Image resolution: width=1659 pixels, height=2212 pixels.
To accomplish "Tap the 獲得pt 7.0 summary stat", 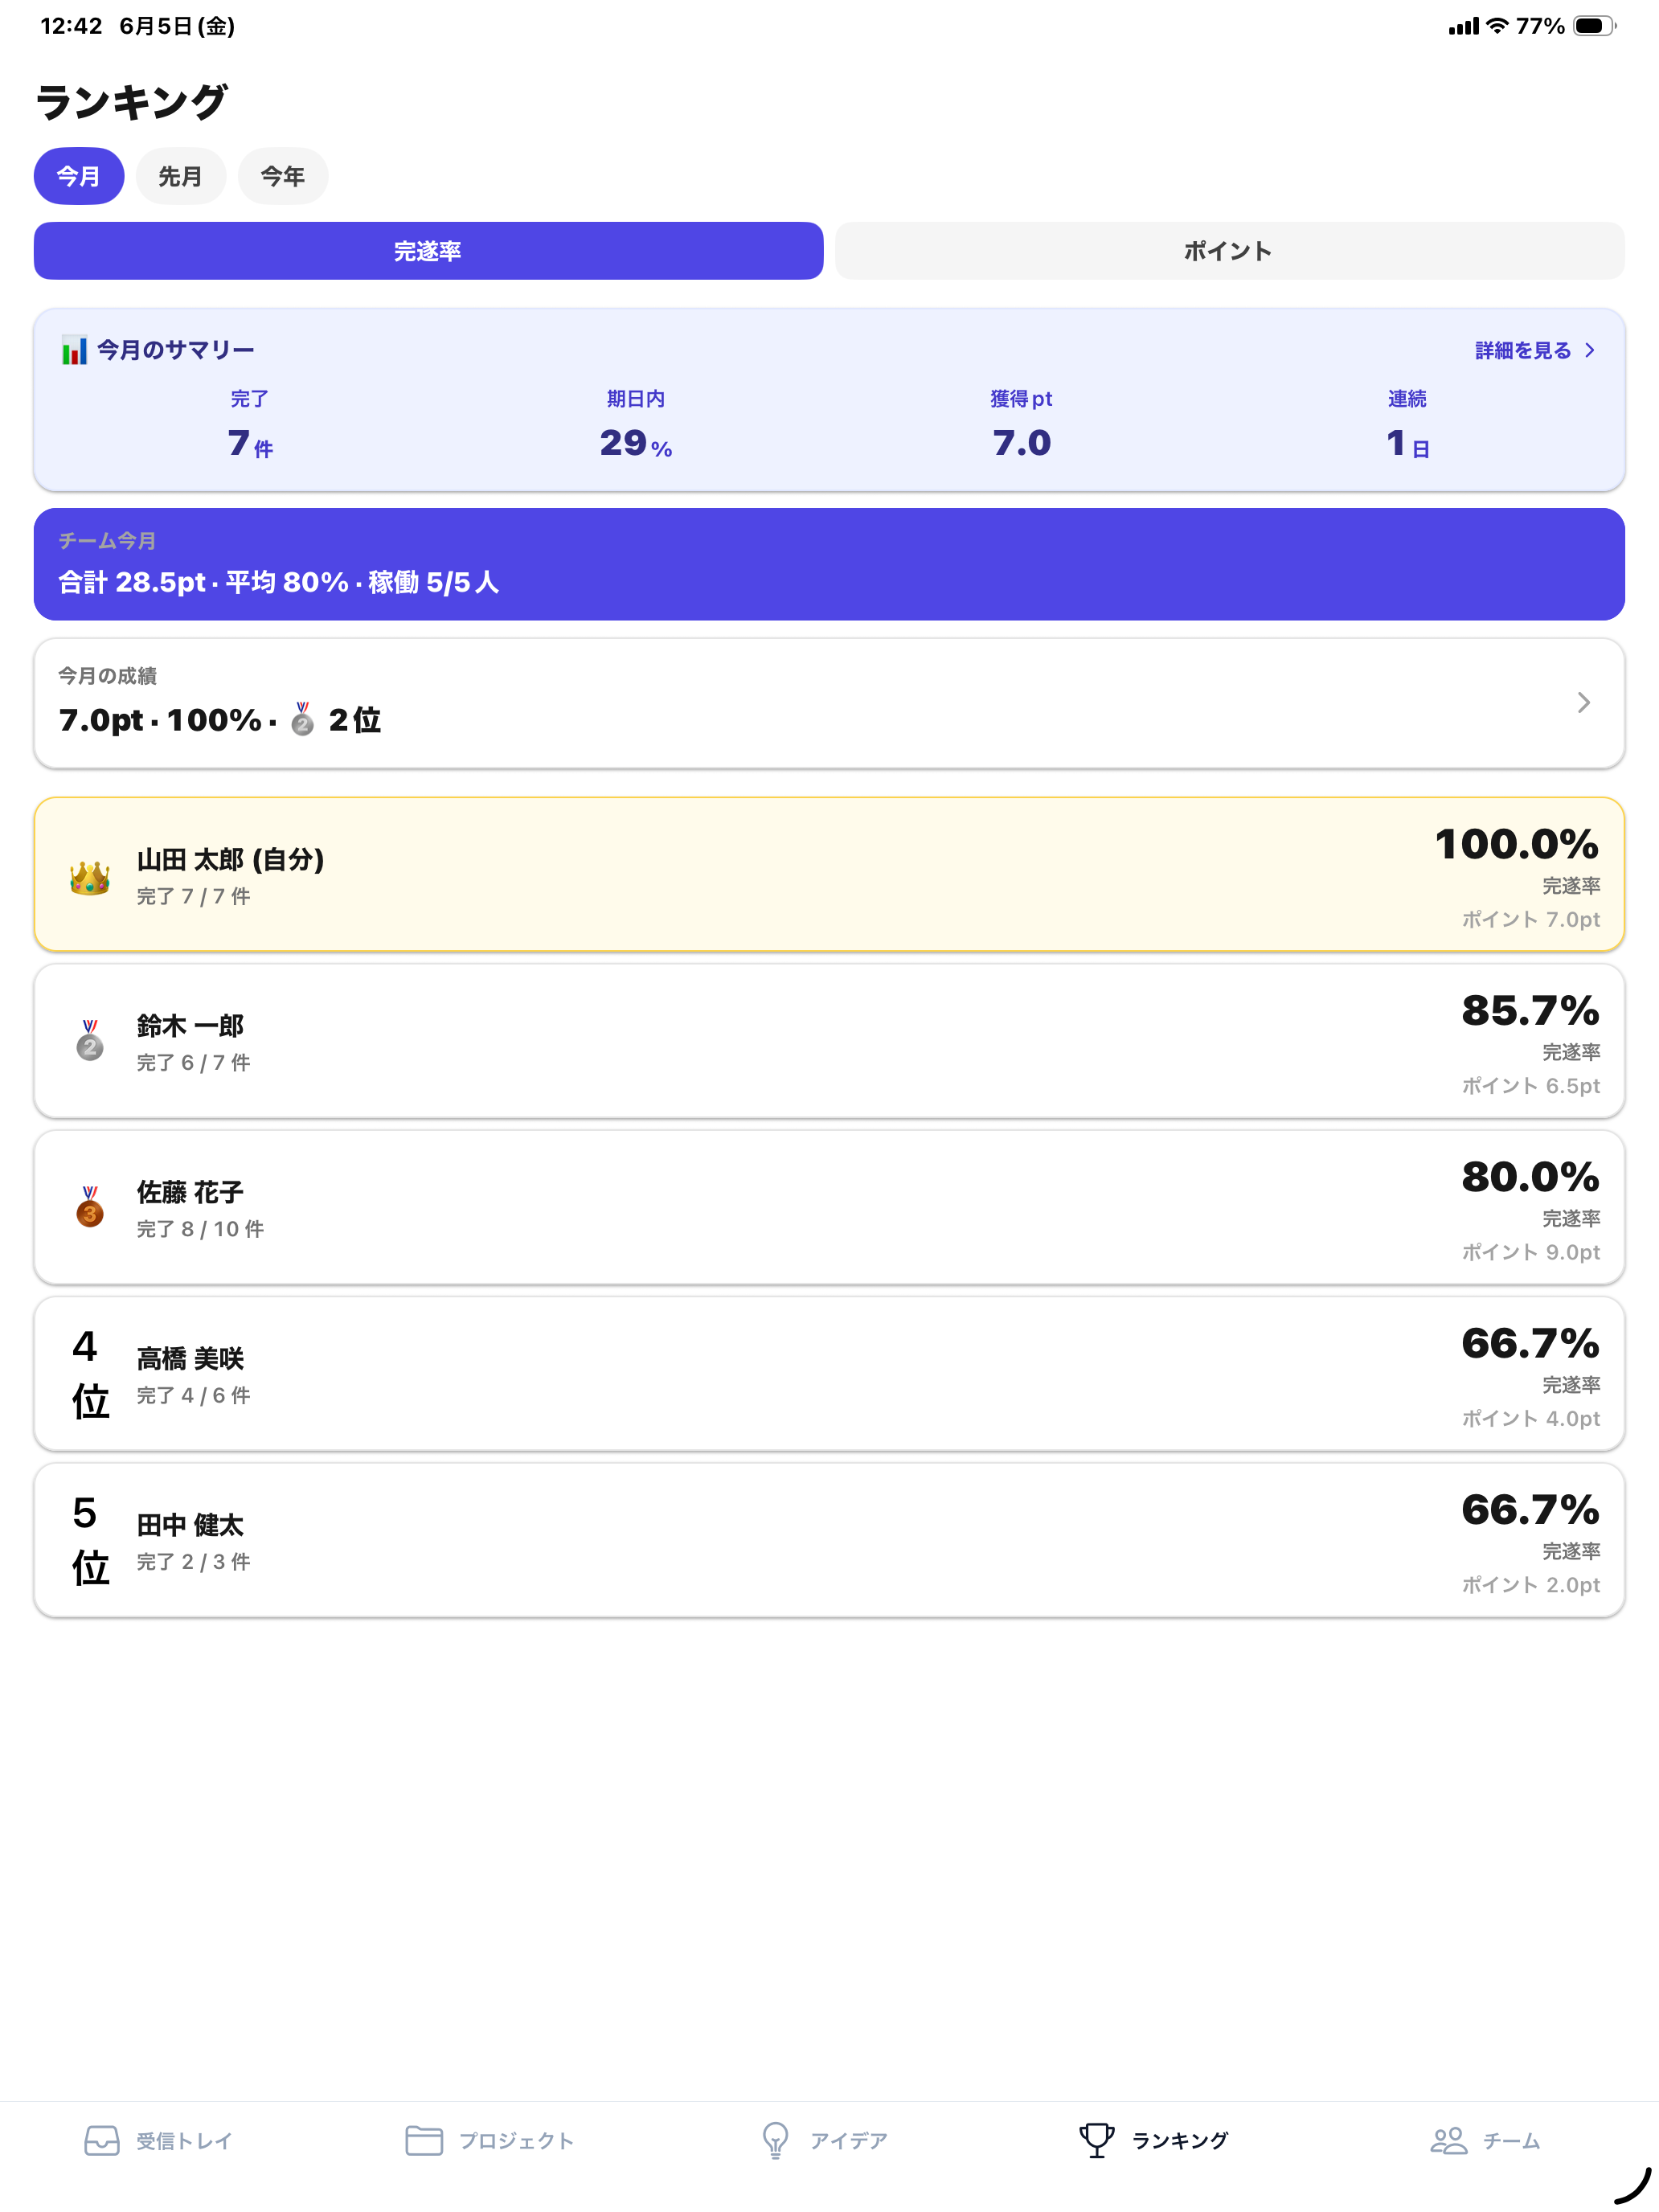I will coord(1022,425).
